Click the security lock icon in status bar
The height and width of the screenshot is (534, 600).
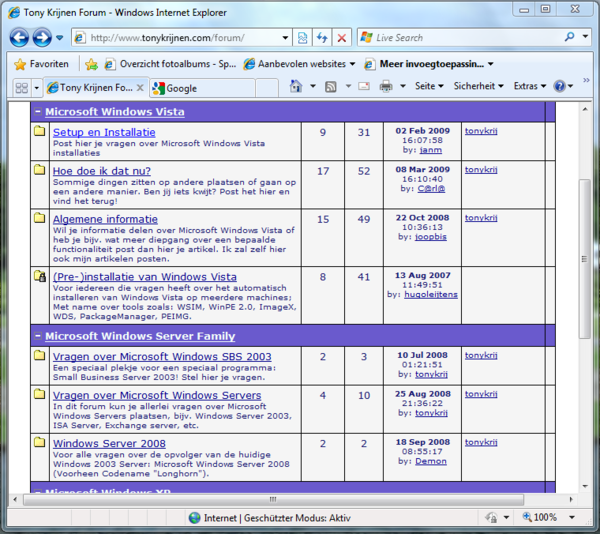tap(491, 518)
